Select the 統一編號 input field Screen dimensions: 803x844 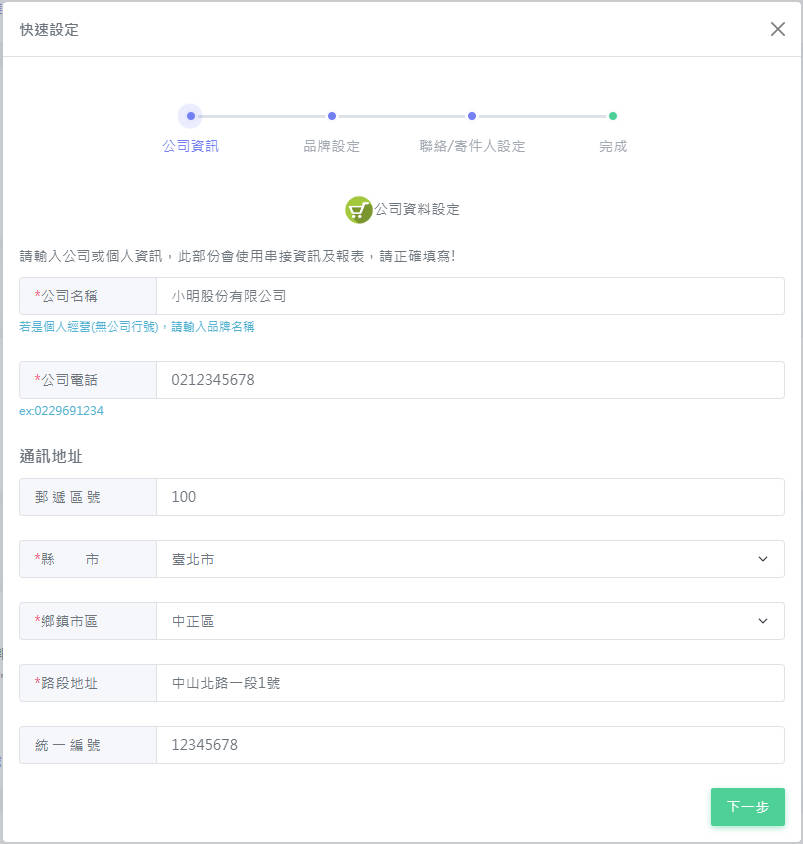tap(470, 745)
